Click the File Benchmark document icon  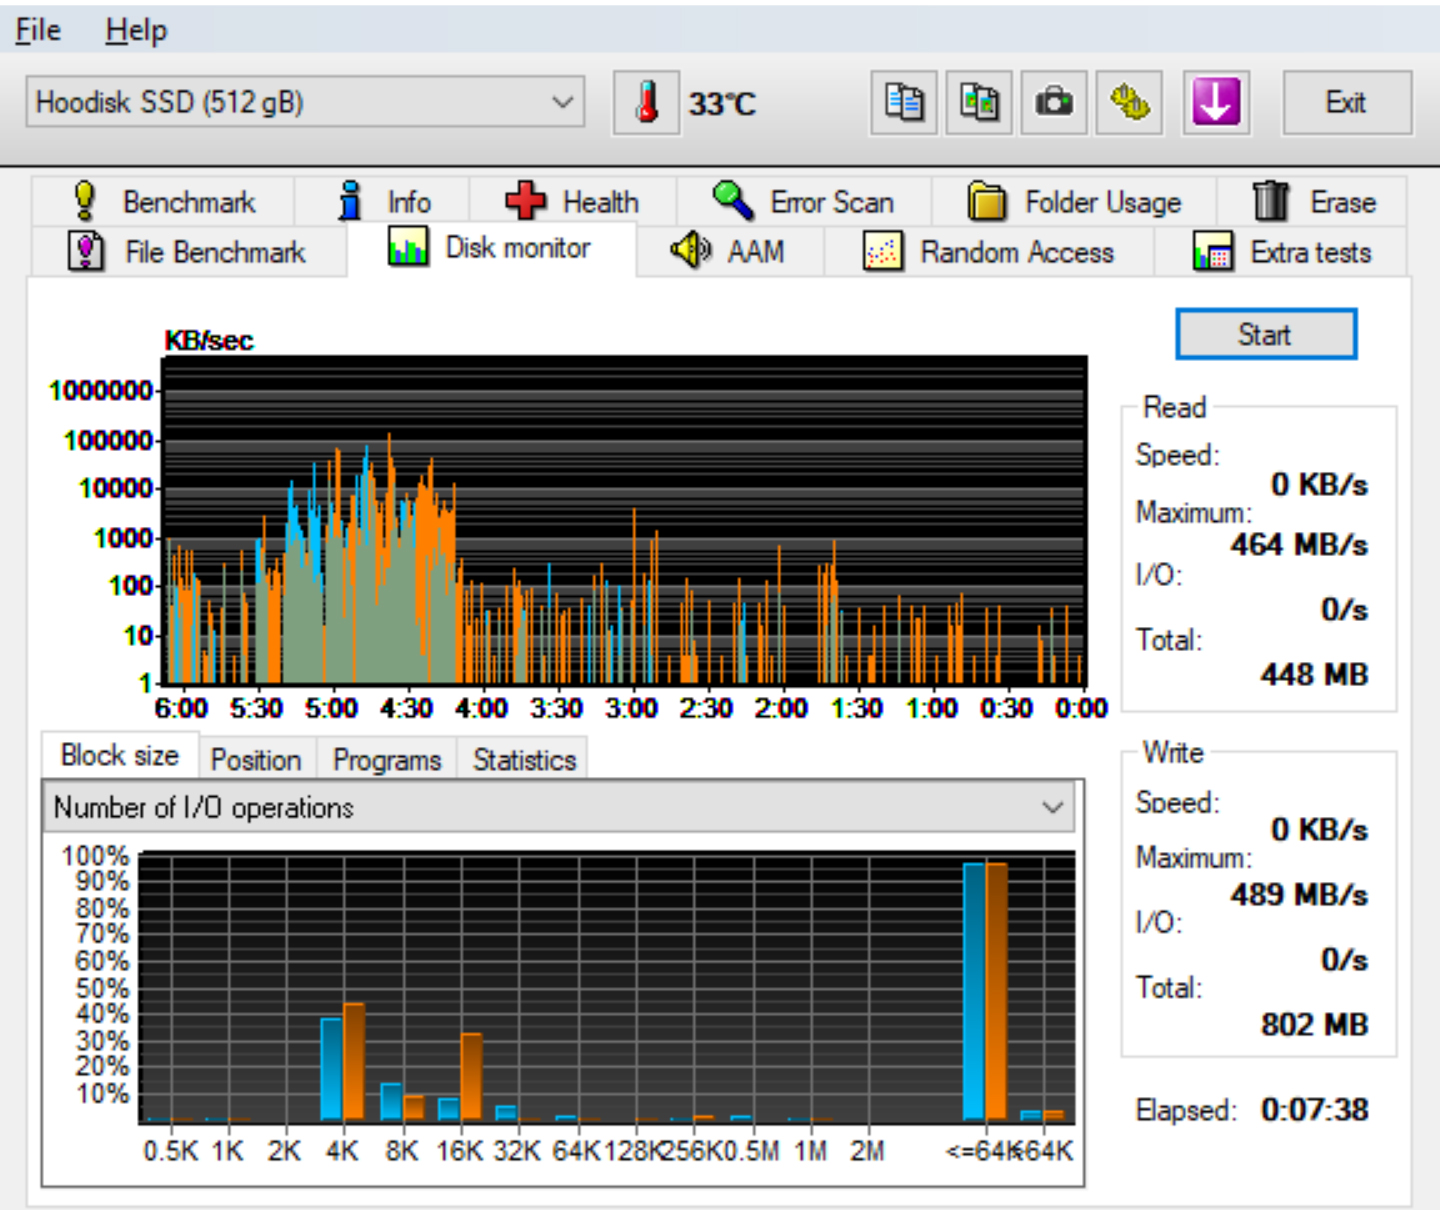[x=86, y=251]
